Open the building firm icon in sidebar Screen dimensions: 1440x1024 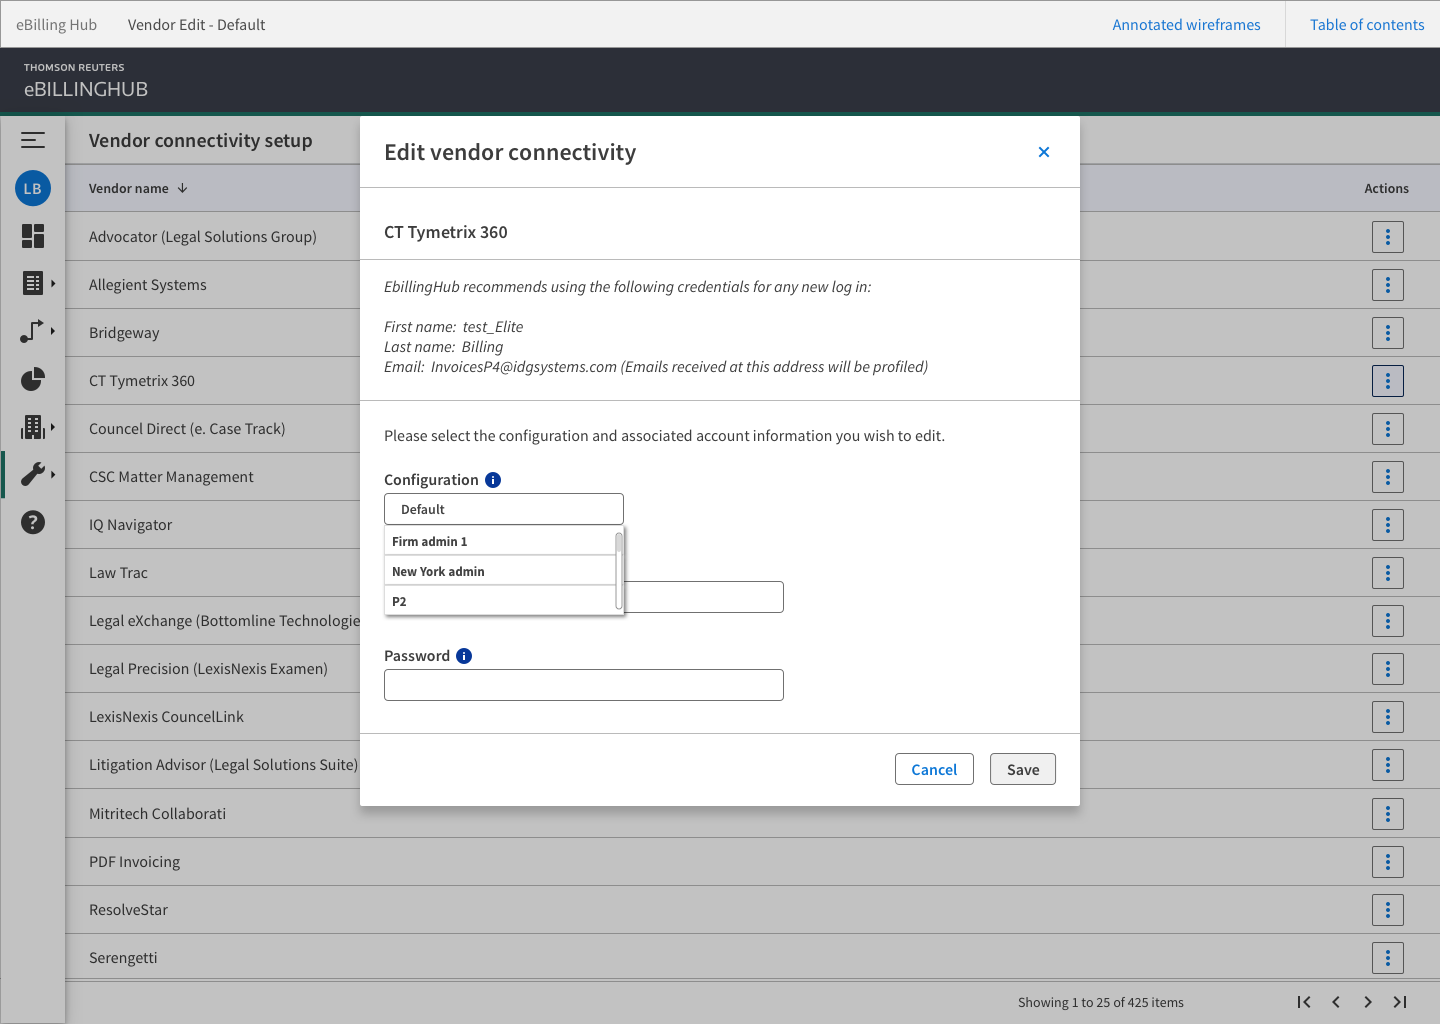pyautogui.click(x=33, y=427)
